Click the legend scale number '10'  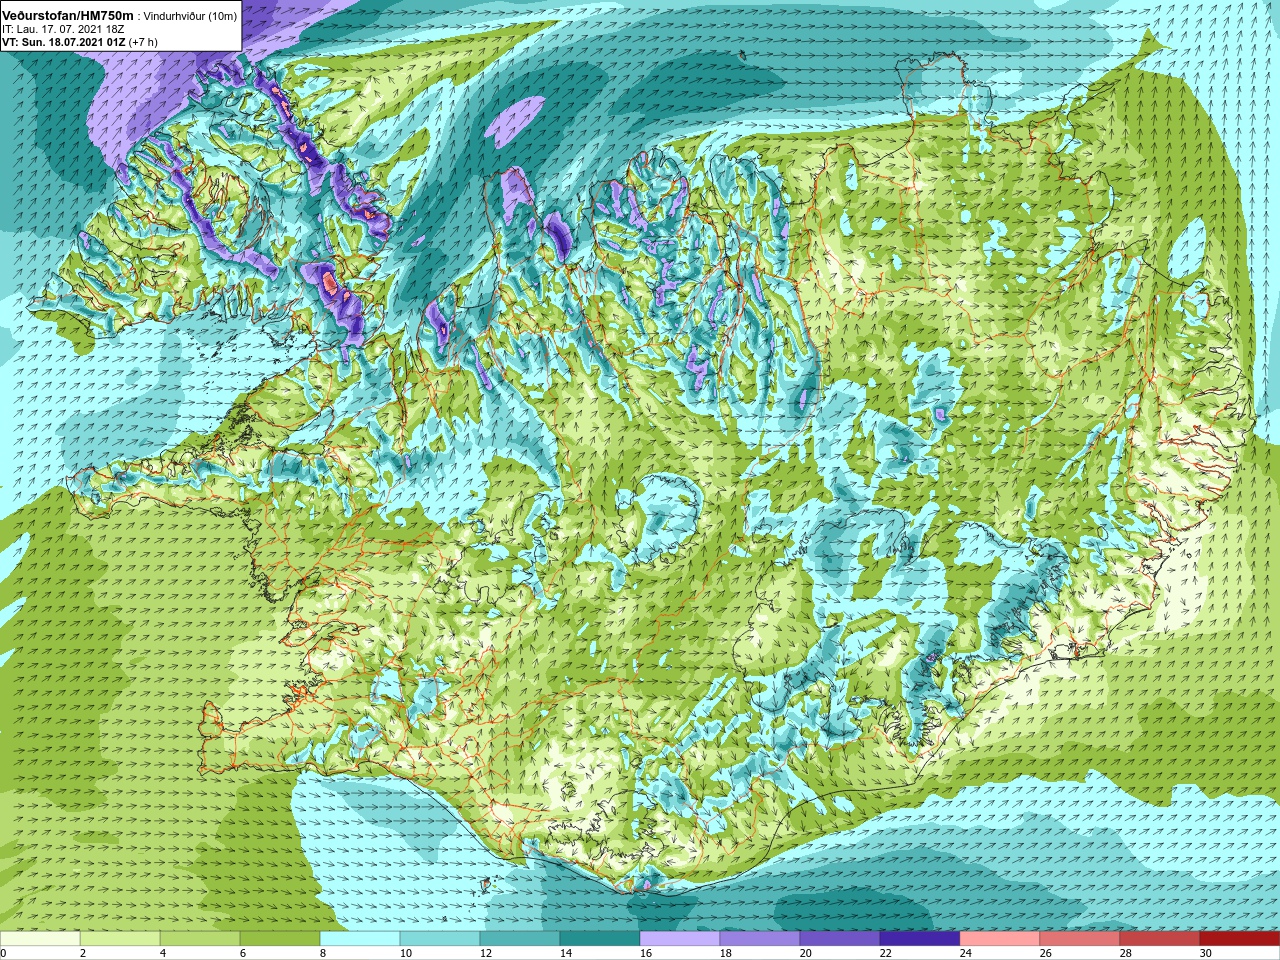(406, 953)
